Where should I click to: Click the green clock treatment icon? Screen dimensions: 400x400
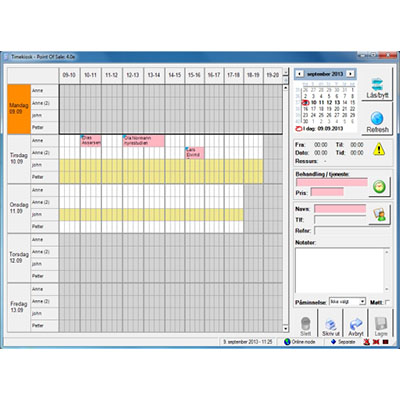379,187
